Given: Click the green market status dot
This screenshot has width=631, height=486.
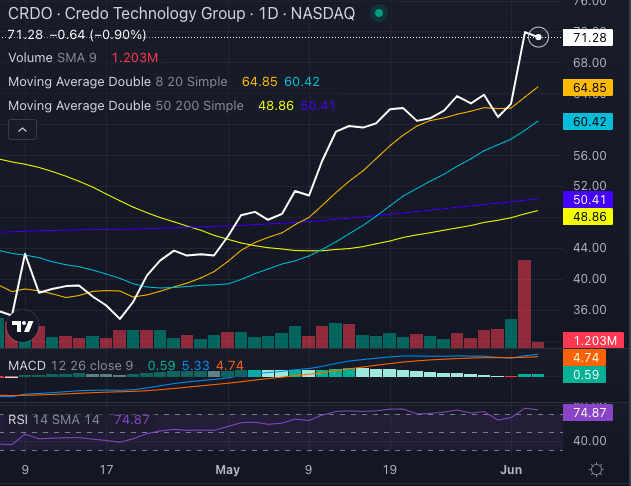Looking at the screenshot, I should [379, 13].
